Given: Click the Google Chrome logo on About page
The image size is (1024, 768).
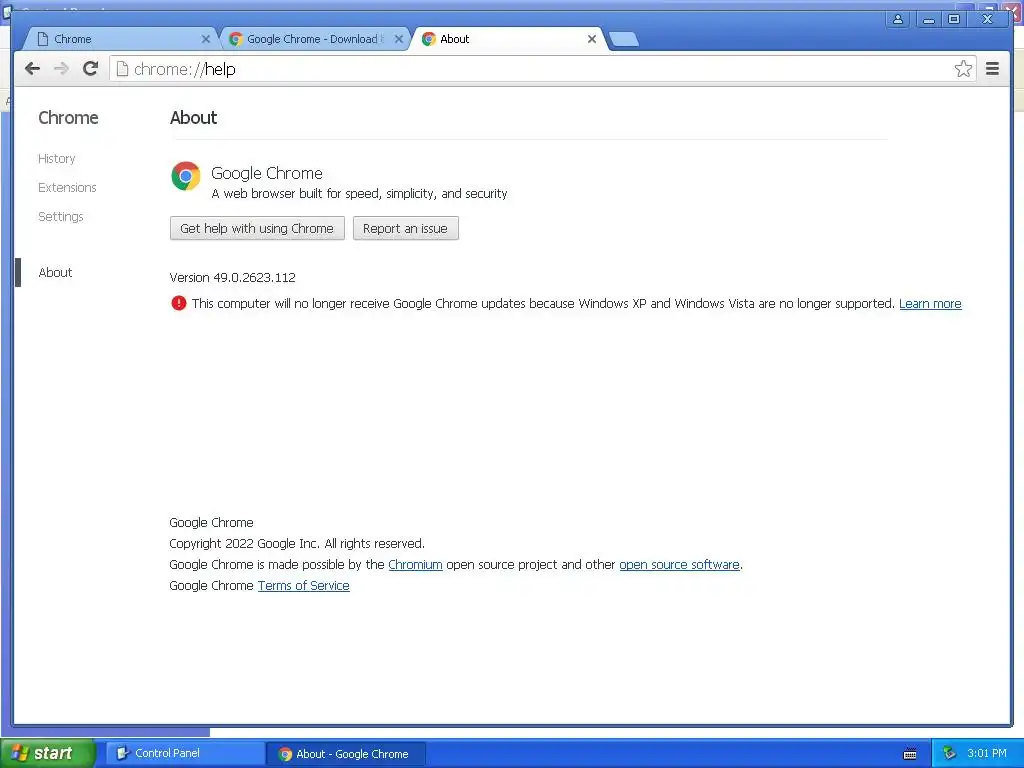Looking at the screenshot, I should coord(185,176).
